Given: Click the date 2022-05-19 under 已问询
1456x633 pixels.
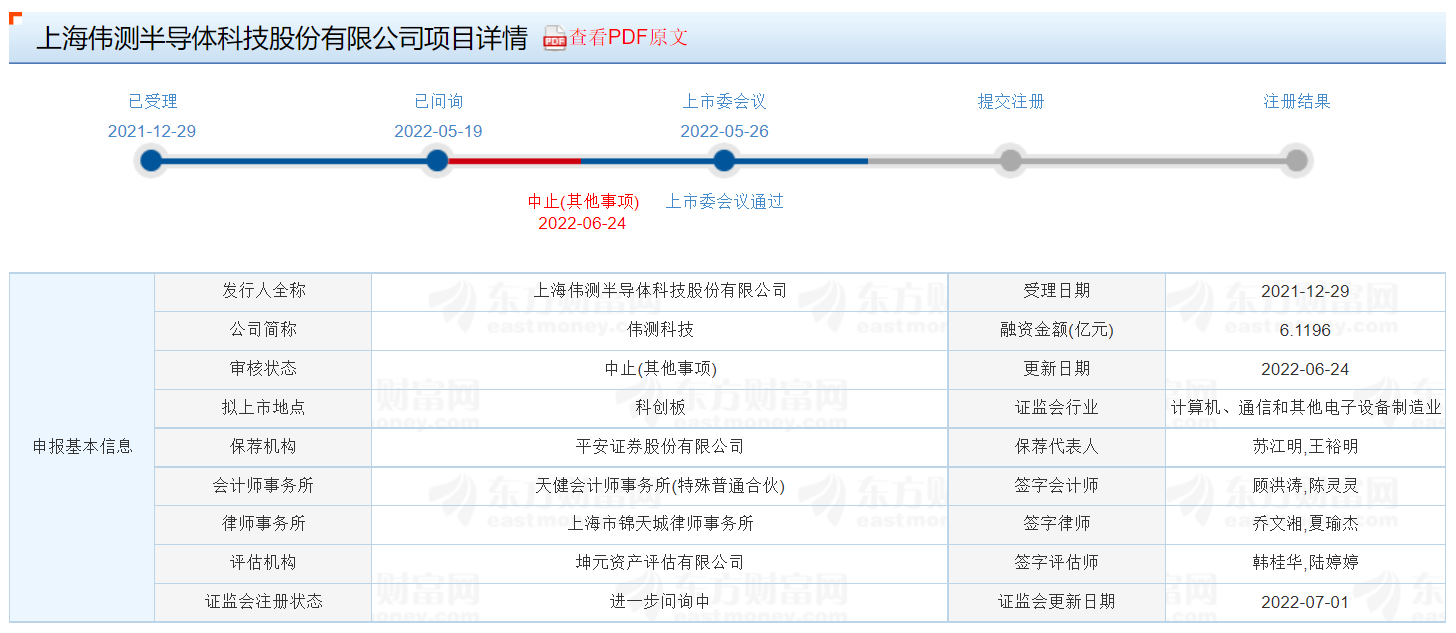Looking at the screenshot, I should (x=438, y=131).
